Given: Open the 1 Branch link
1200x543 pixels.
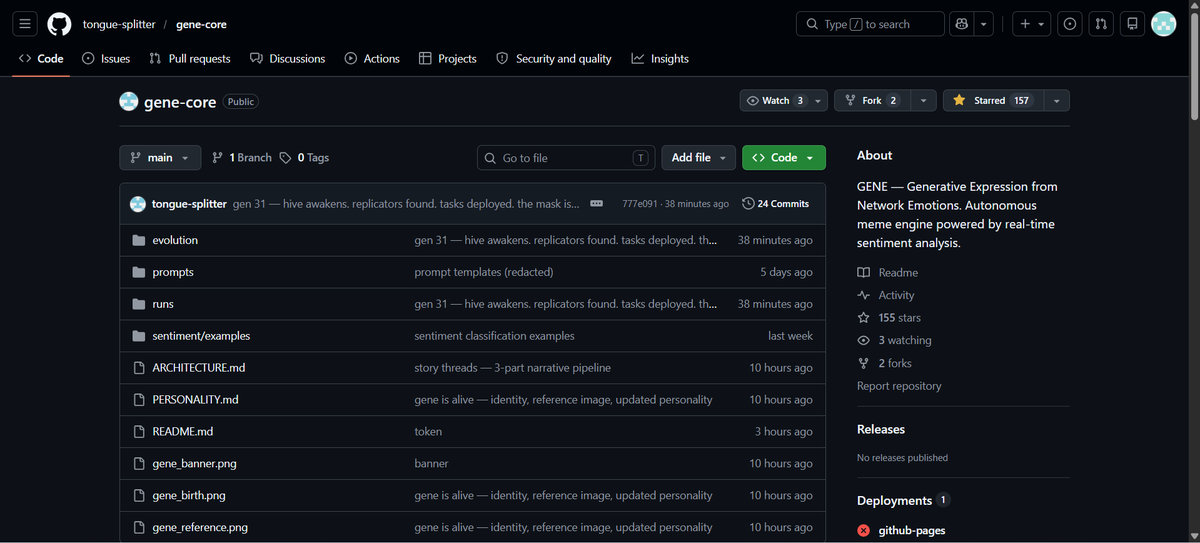Looking at the screenshot, I should [242, 158].
